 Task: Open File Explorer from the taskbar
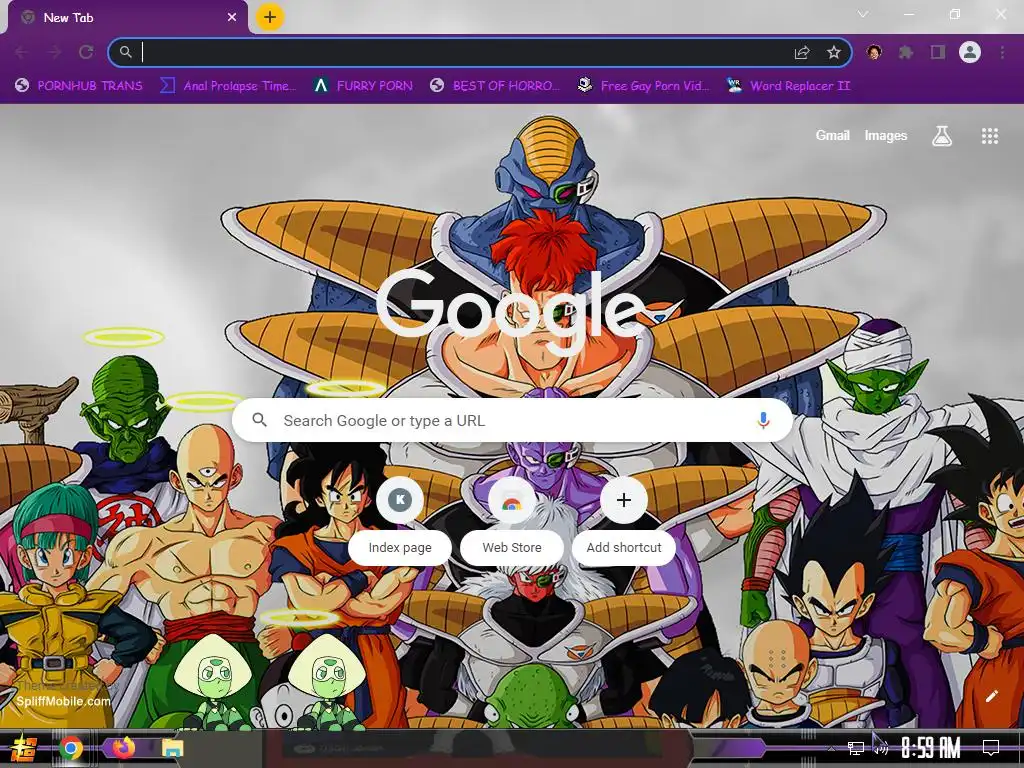(172, 748)
